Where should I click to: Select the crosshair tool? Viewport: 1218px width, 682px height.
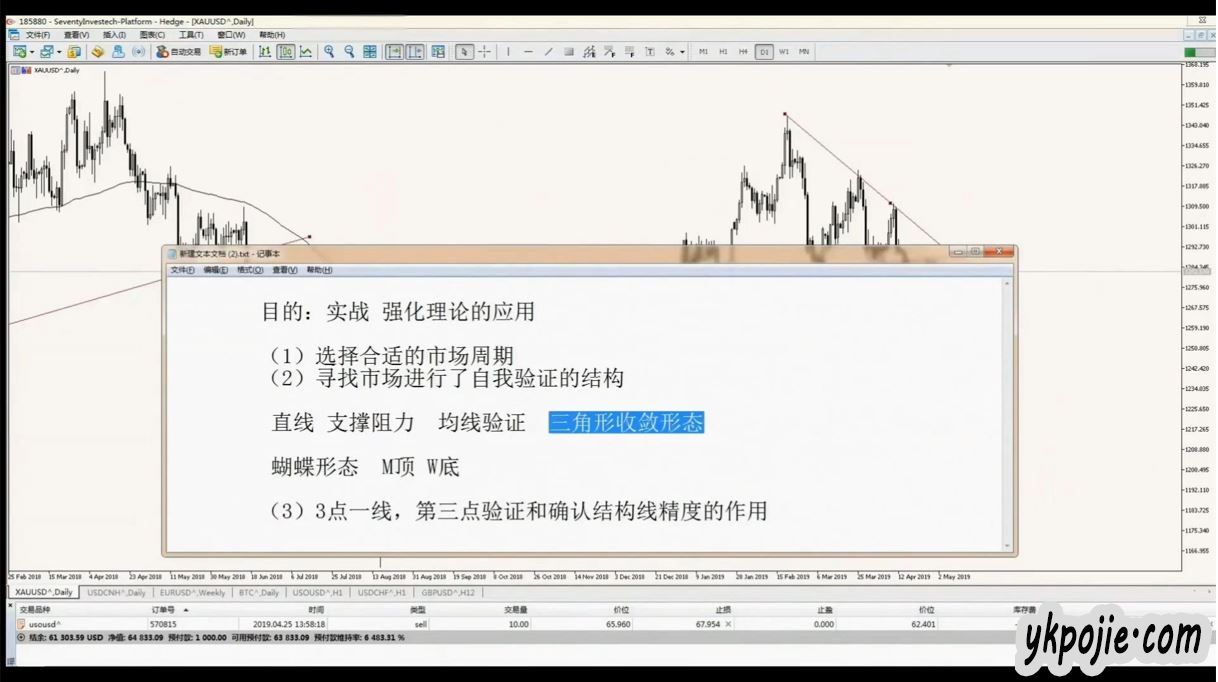click(484, 52)
